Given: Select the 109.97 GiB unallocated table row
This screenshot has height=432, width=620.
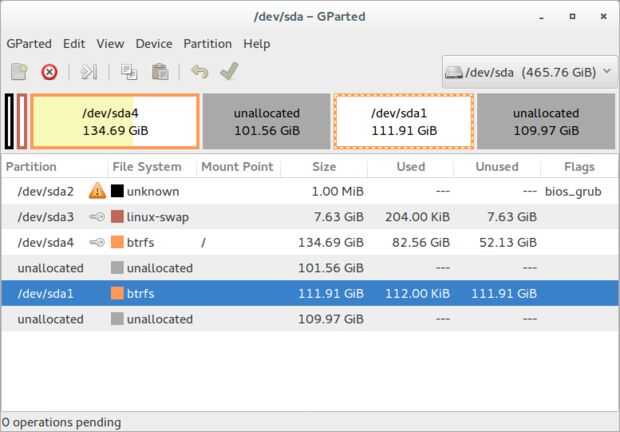Looking at the screenshot, I should (x=300, y=319).
